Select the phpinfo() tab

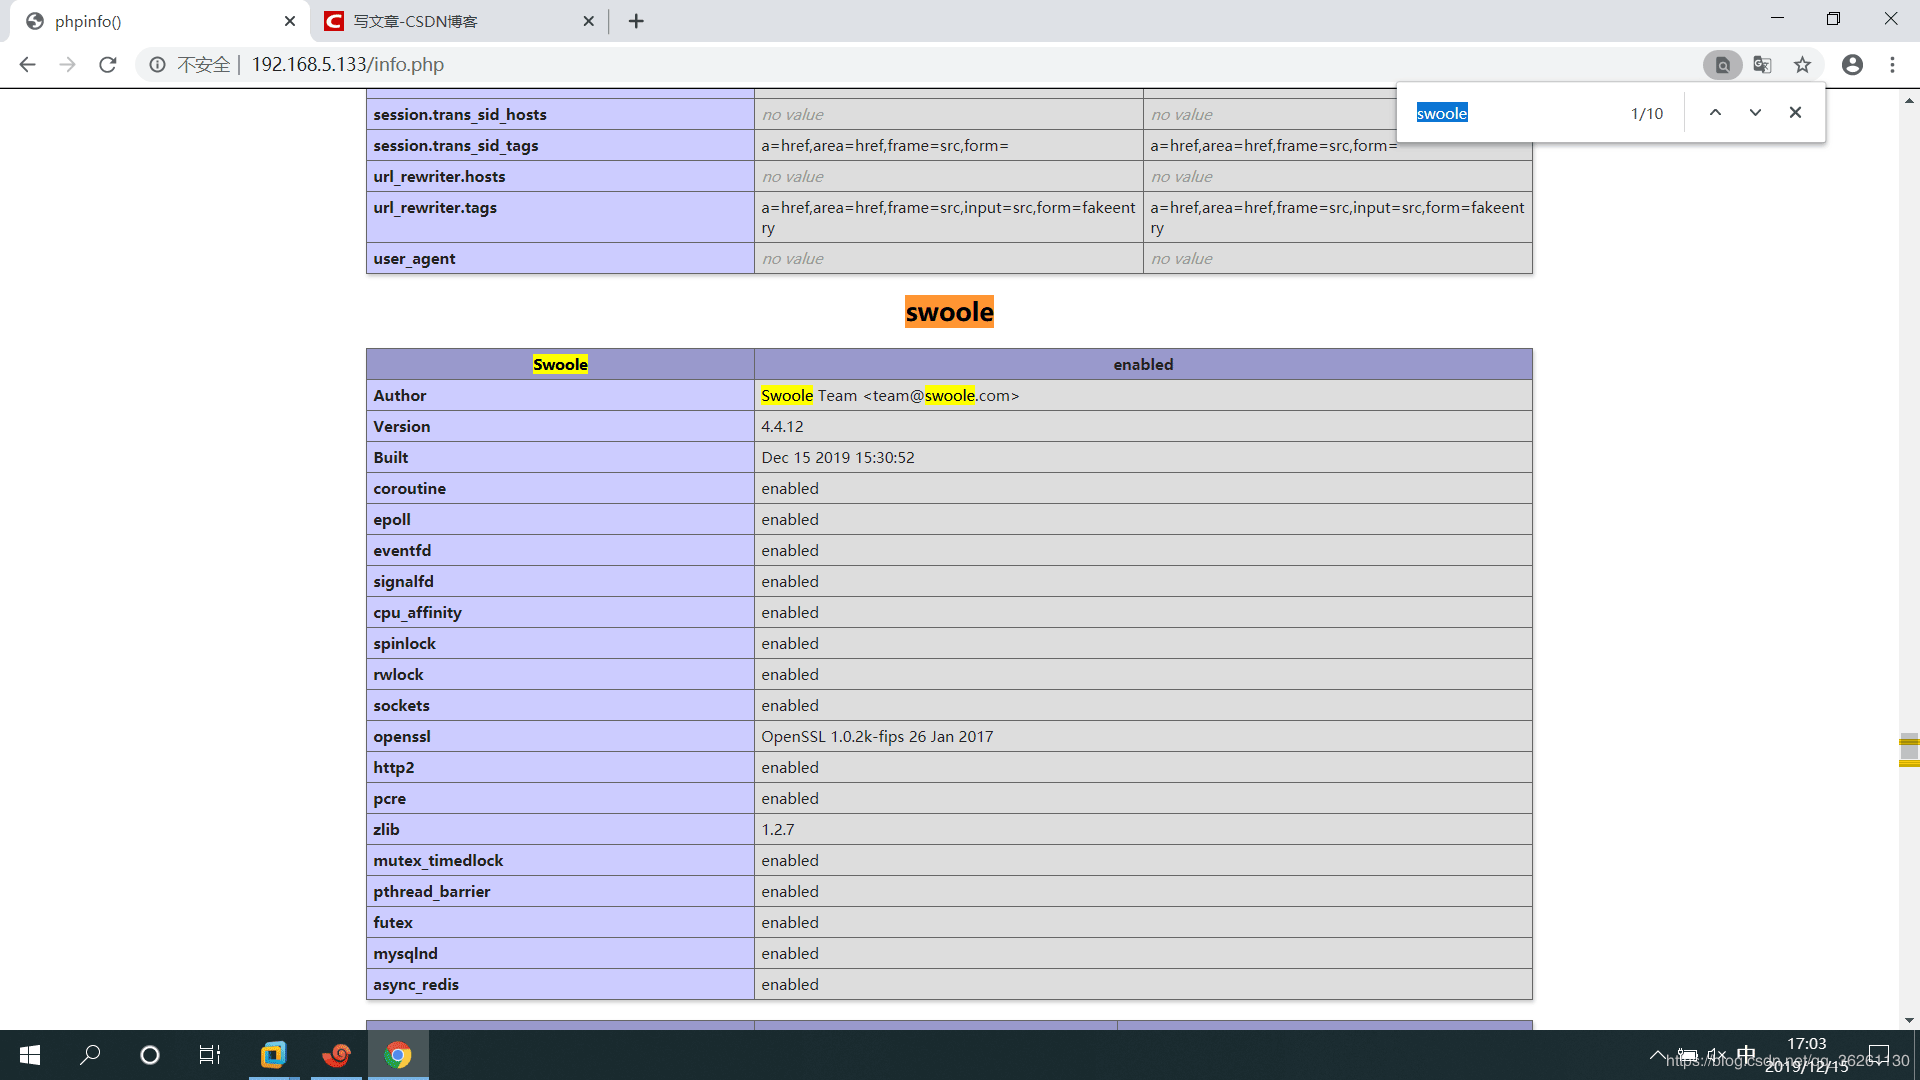150,21
